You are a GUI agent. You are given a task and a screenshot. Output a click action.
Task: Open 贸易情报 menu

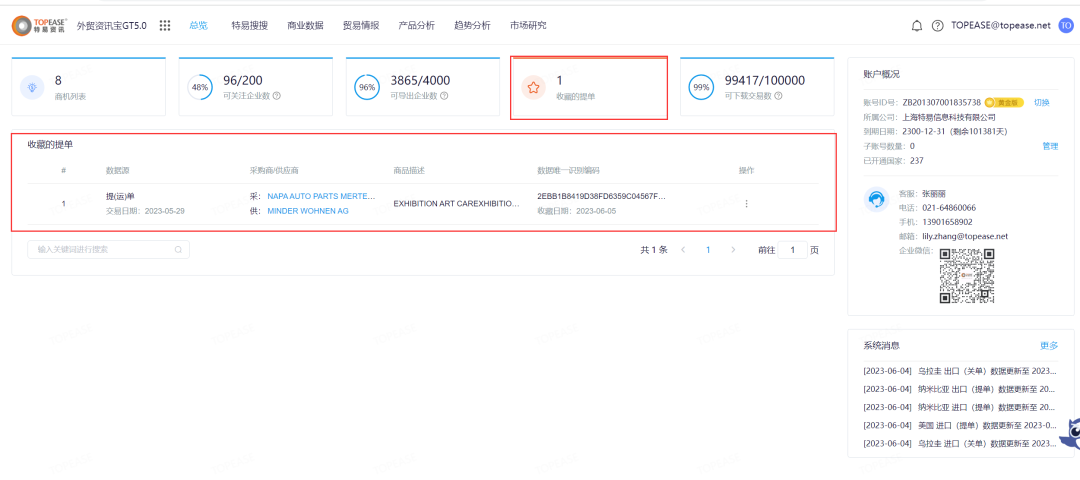click(x=361, y=25)
